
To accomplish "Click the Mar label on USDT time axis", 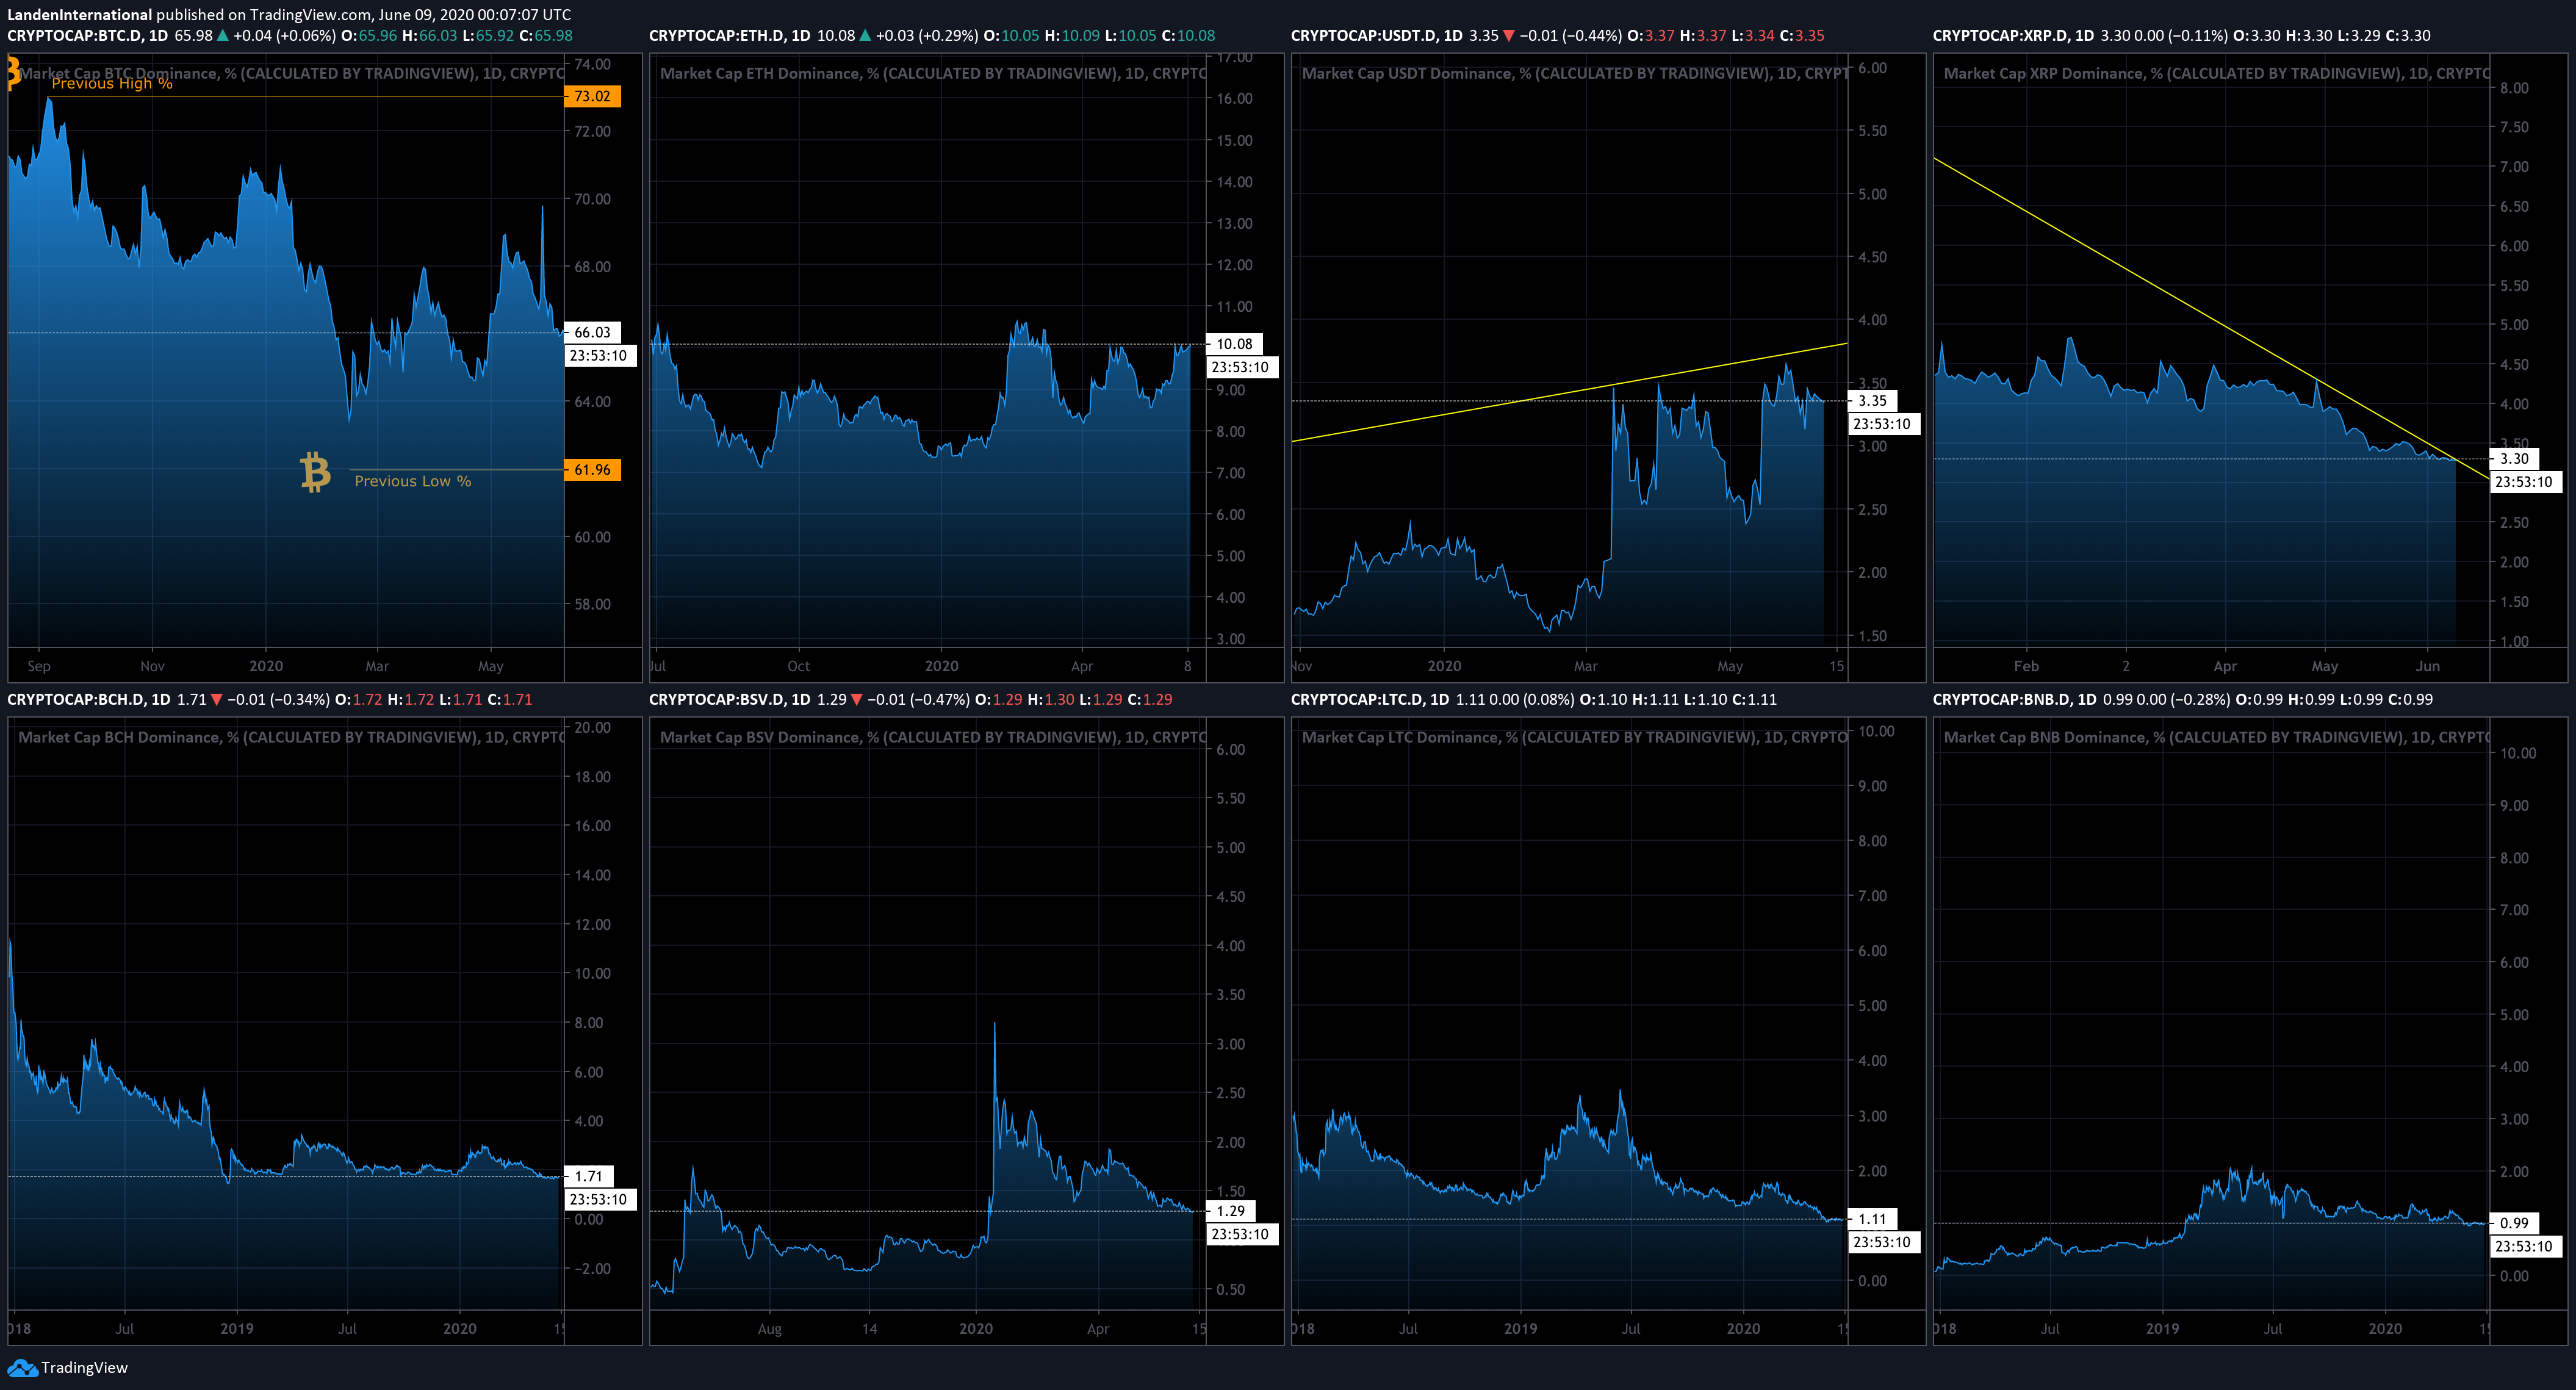I will [x=1586, y=666].
